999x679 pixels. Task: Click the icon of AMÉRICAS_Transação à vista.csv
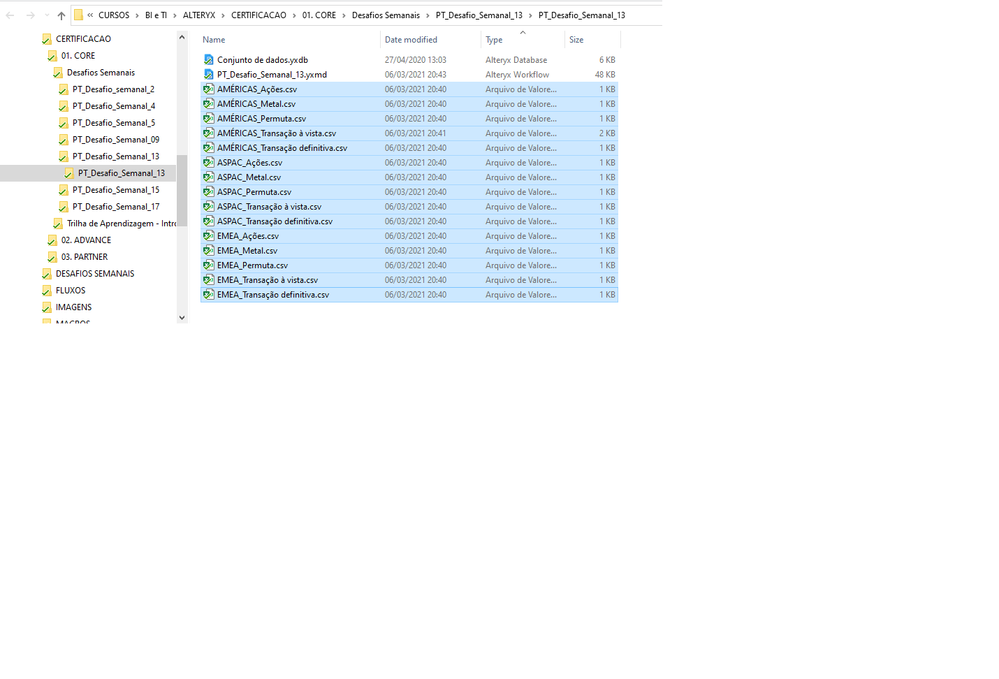click(x=208, y=133)
